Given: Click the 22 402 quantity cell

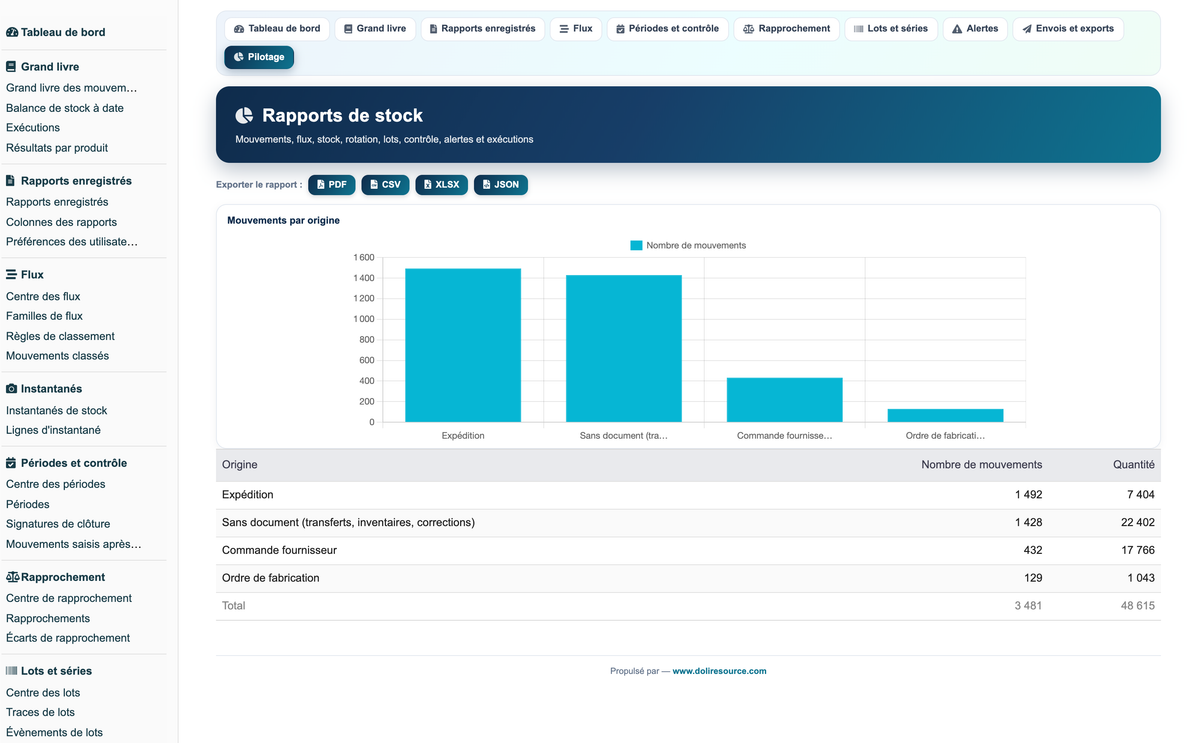Looking at the screenshot, I should pyautogui.click(x=1138, y=522).
